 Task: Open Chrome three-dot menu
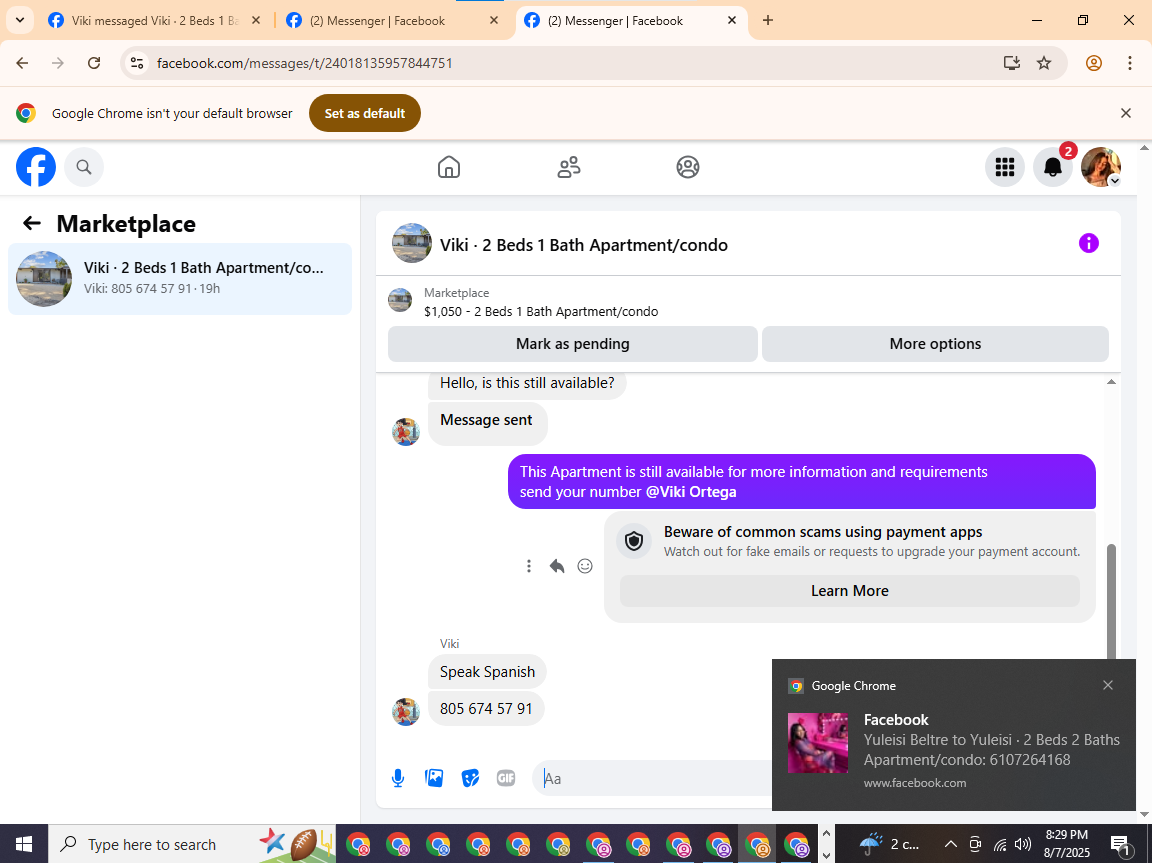(x=1130, y=63)
